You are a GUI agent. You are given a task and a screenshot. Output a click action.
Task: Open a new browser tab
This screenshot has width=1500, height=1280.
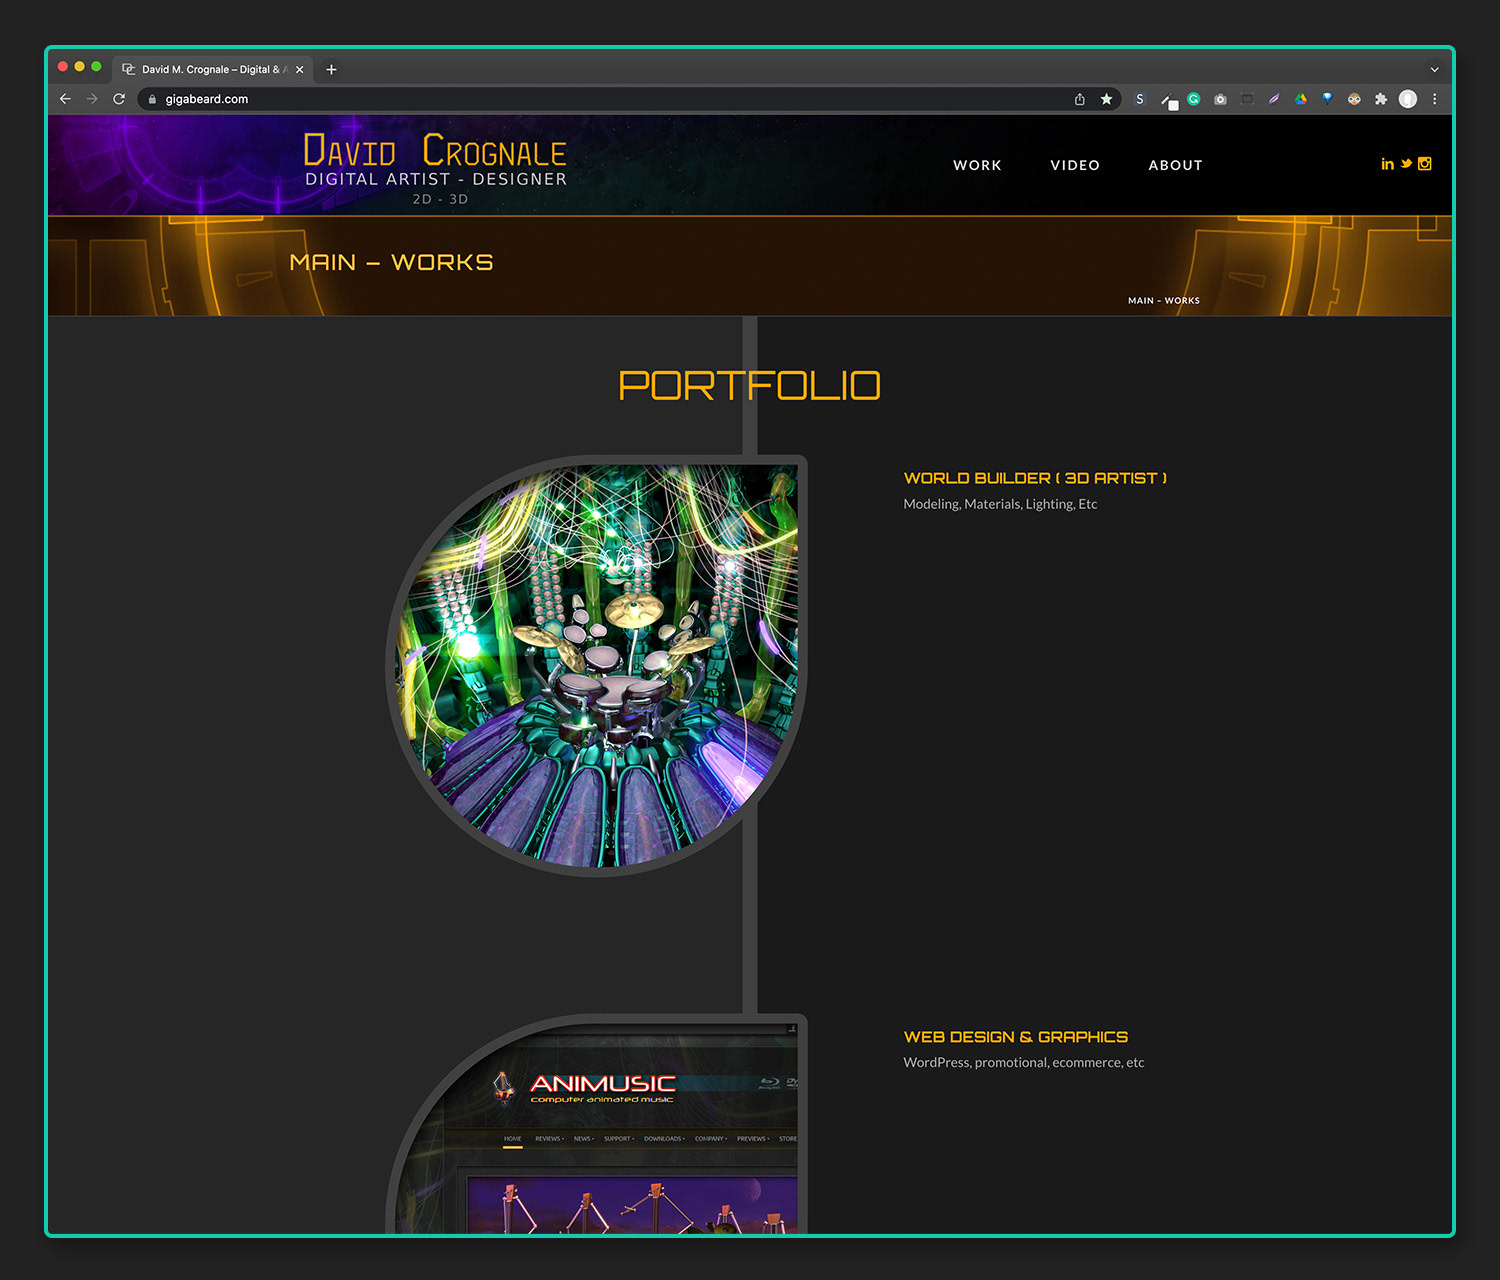[331, 69]
